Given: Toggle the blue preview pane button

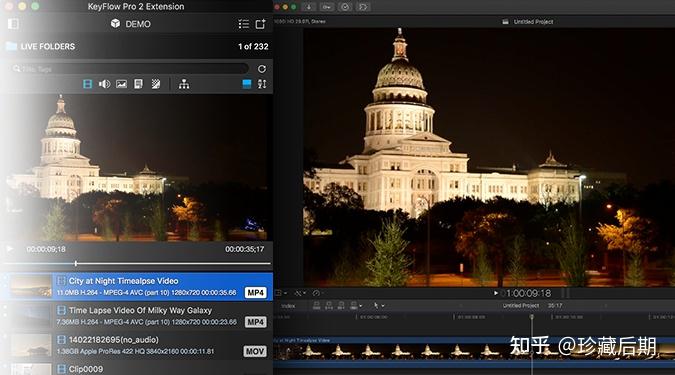Looking at the screenshot, I should pyautogui.click(x=247, y=84).
